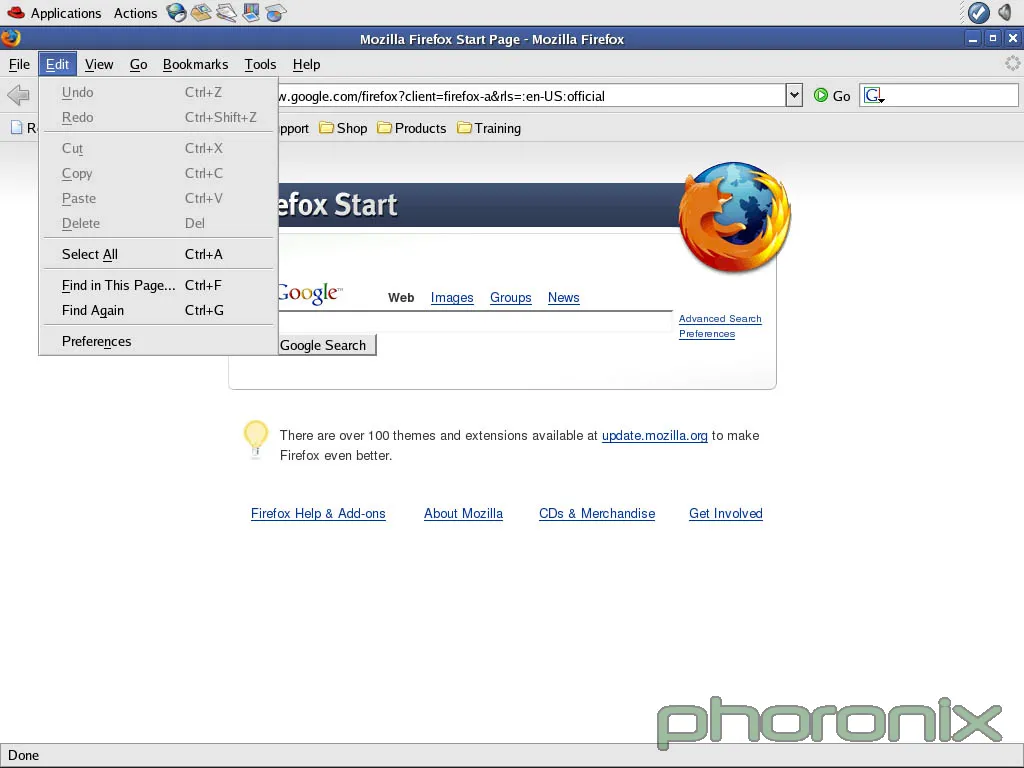Open the CDs & Merchandise link

coord(597,513)
